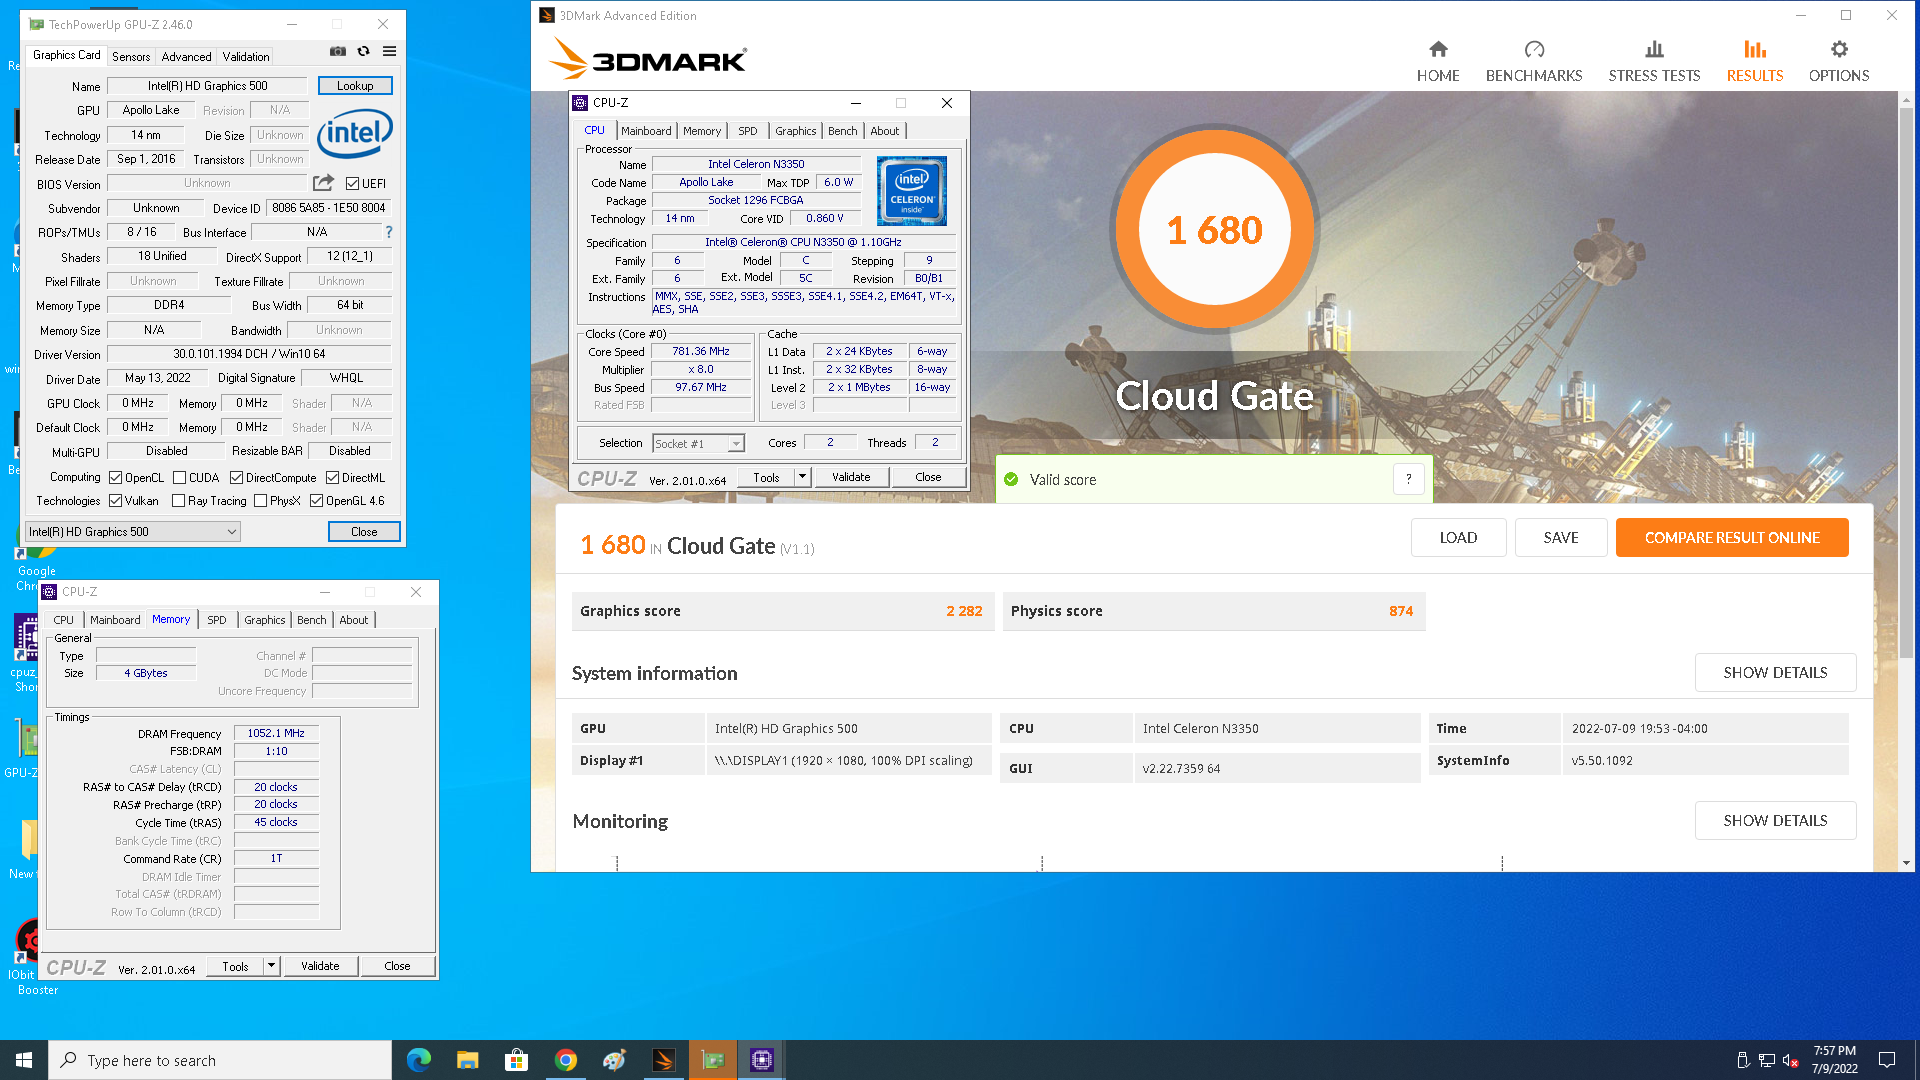1920x1080 pixels.
Task: Click the Close button in GPU-Z
Action: [364, 532]
